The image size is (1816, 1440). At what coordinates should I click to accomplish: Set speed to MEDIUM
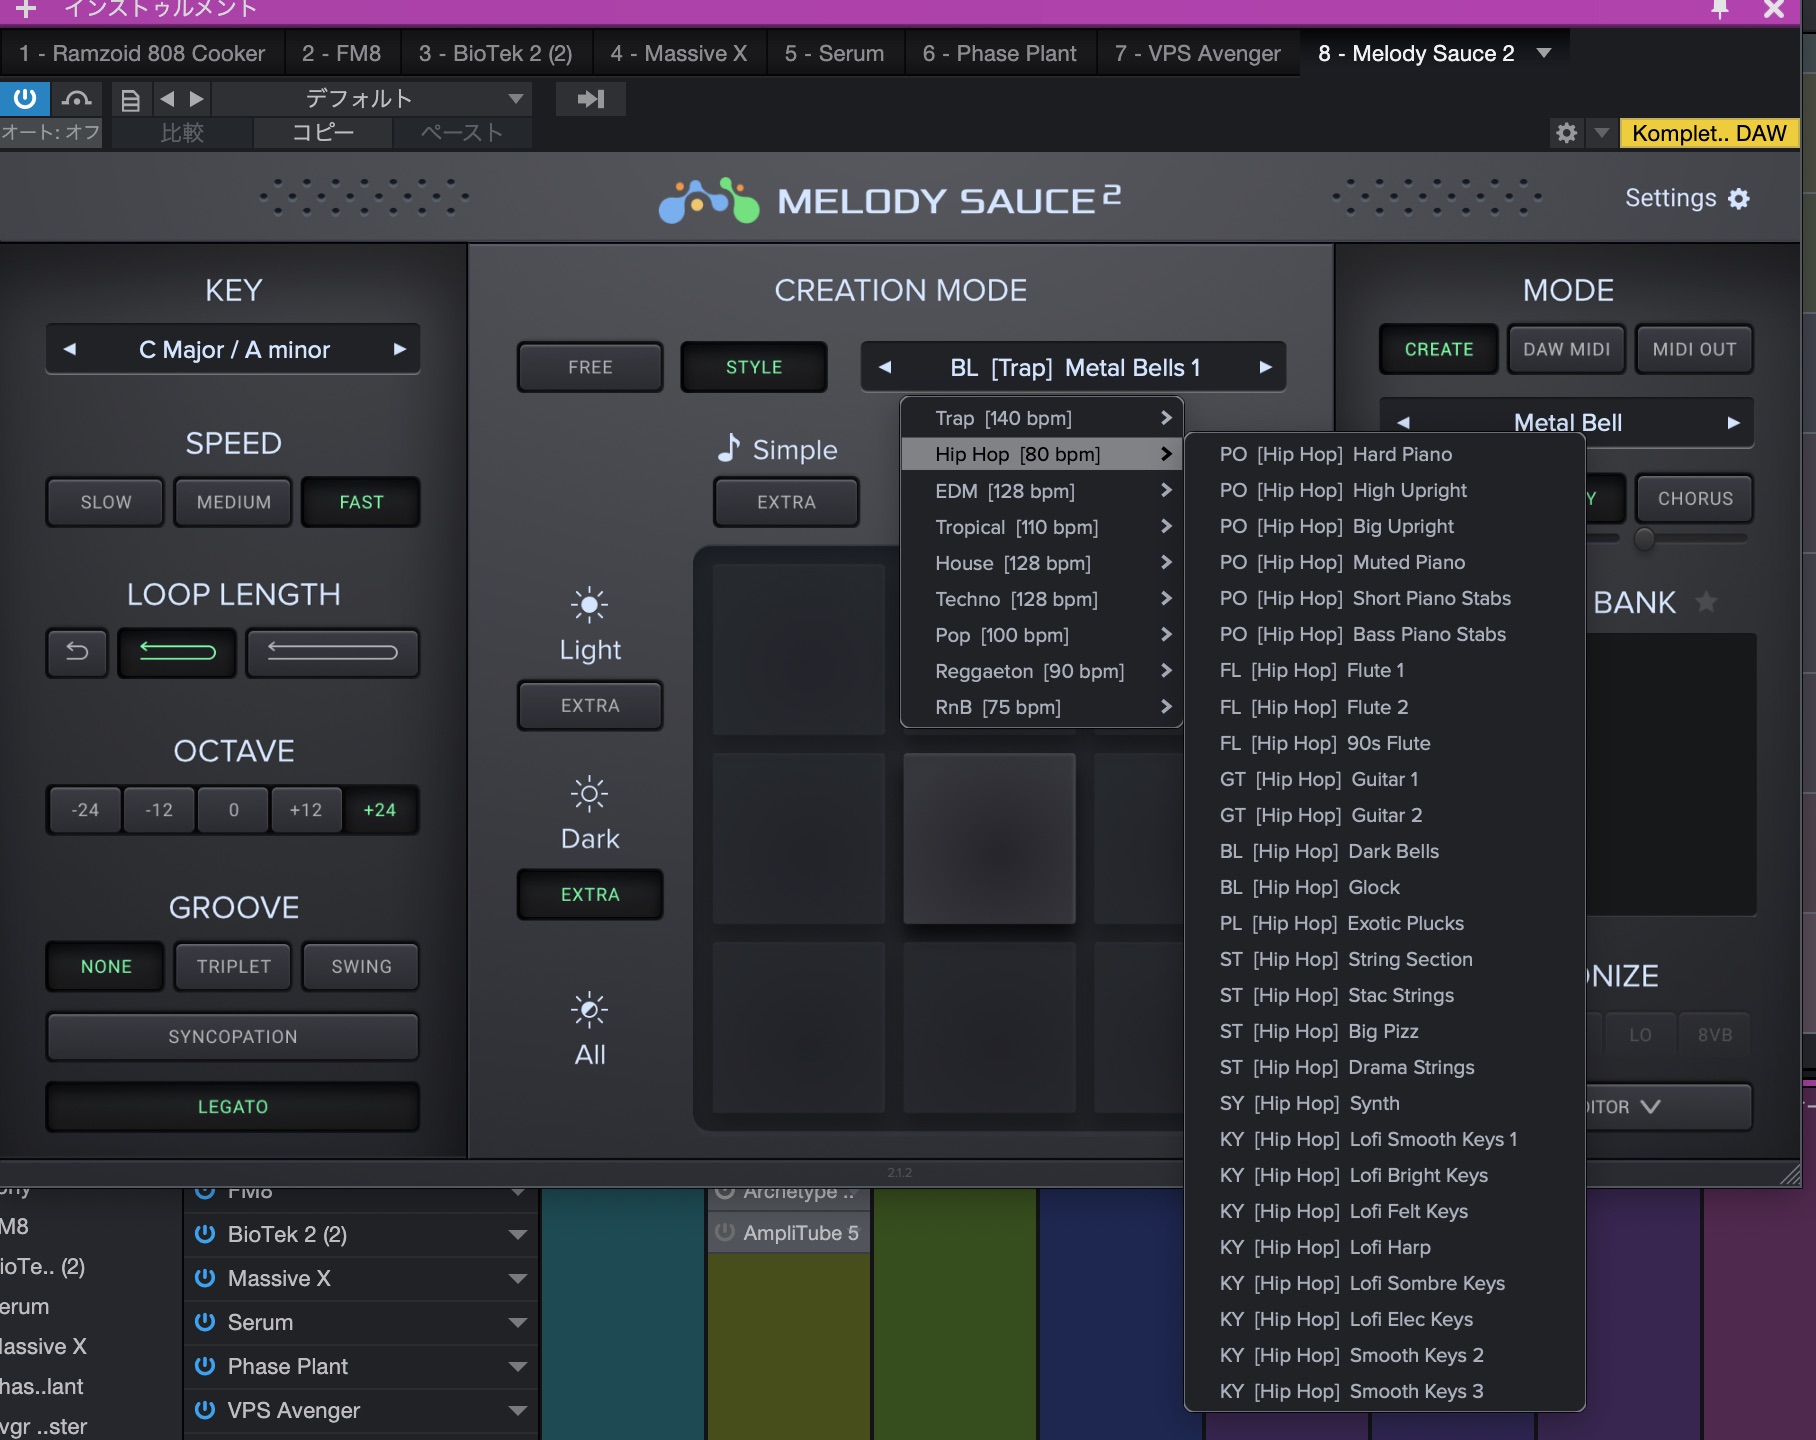[x=234, y=502]
